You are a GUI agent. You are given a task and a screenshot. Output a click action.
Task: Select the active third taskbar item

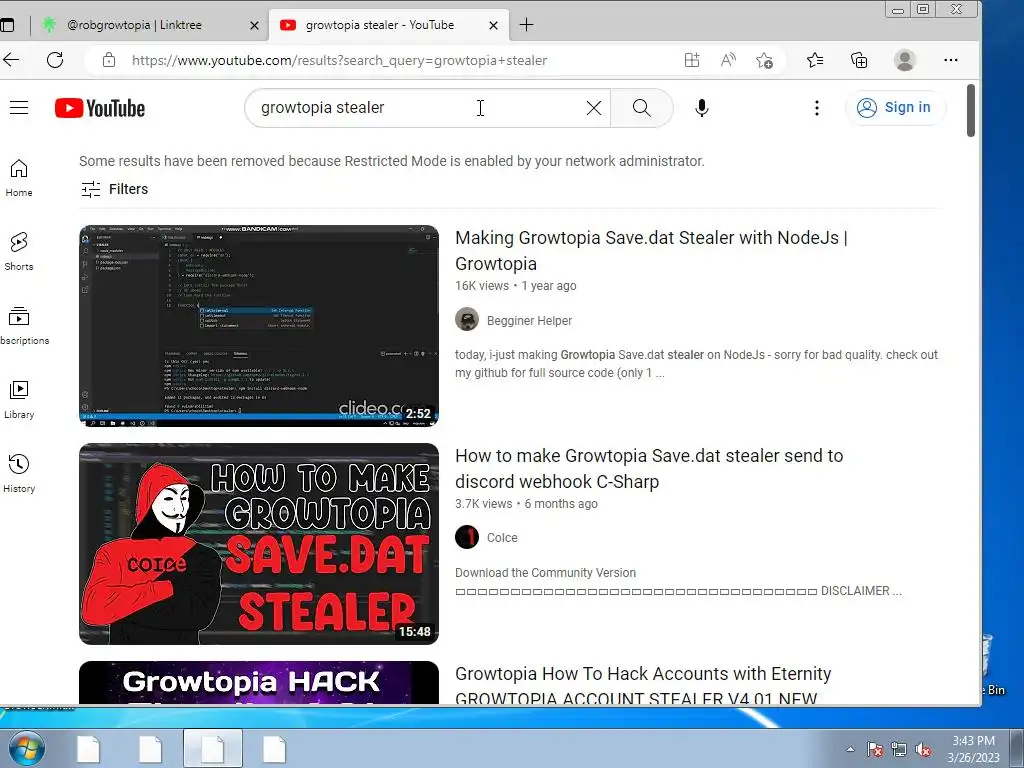[213, 749]
